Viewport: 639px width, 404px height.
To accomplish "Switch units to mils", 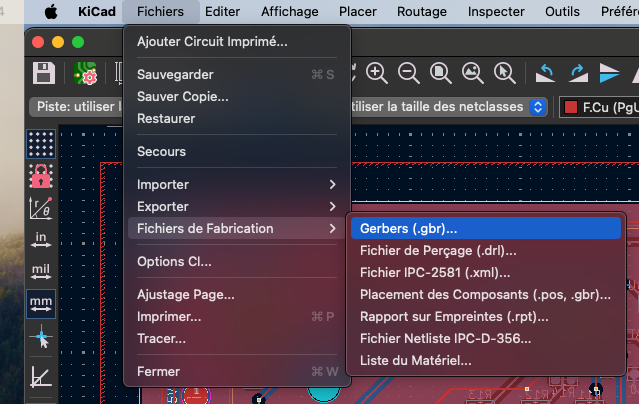I will [41, 272].
